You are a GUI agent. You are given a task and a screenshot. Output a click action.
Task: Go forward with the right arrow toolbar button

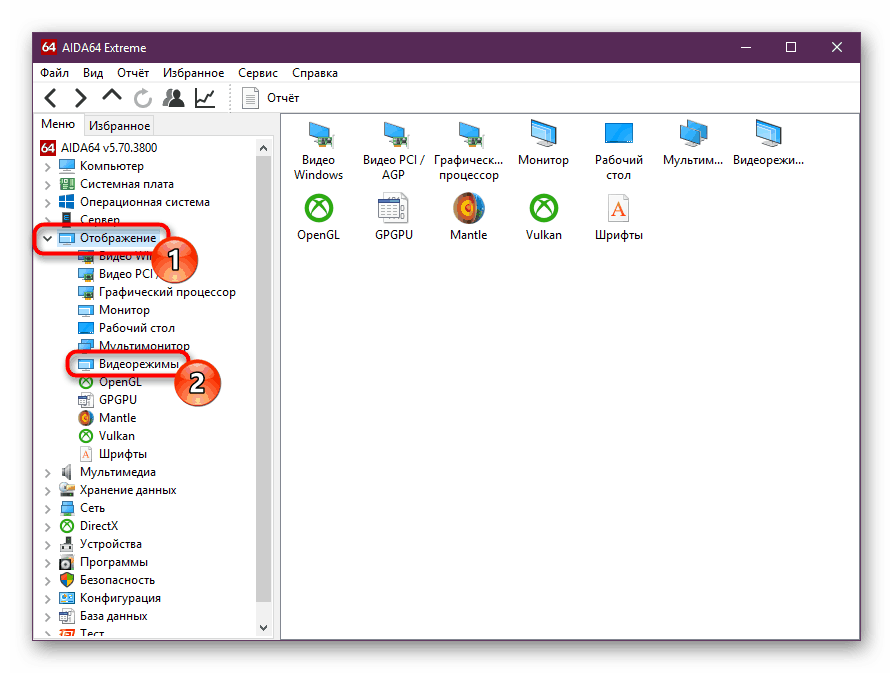[81, 98]
